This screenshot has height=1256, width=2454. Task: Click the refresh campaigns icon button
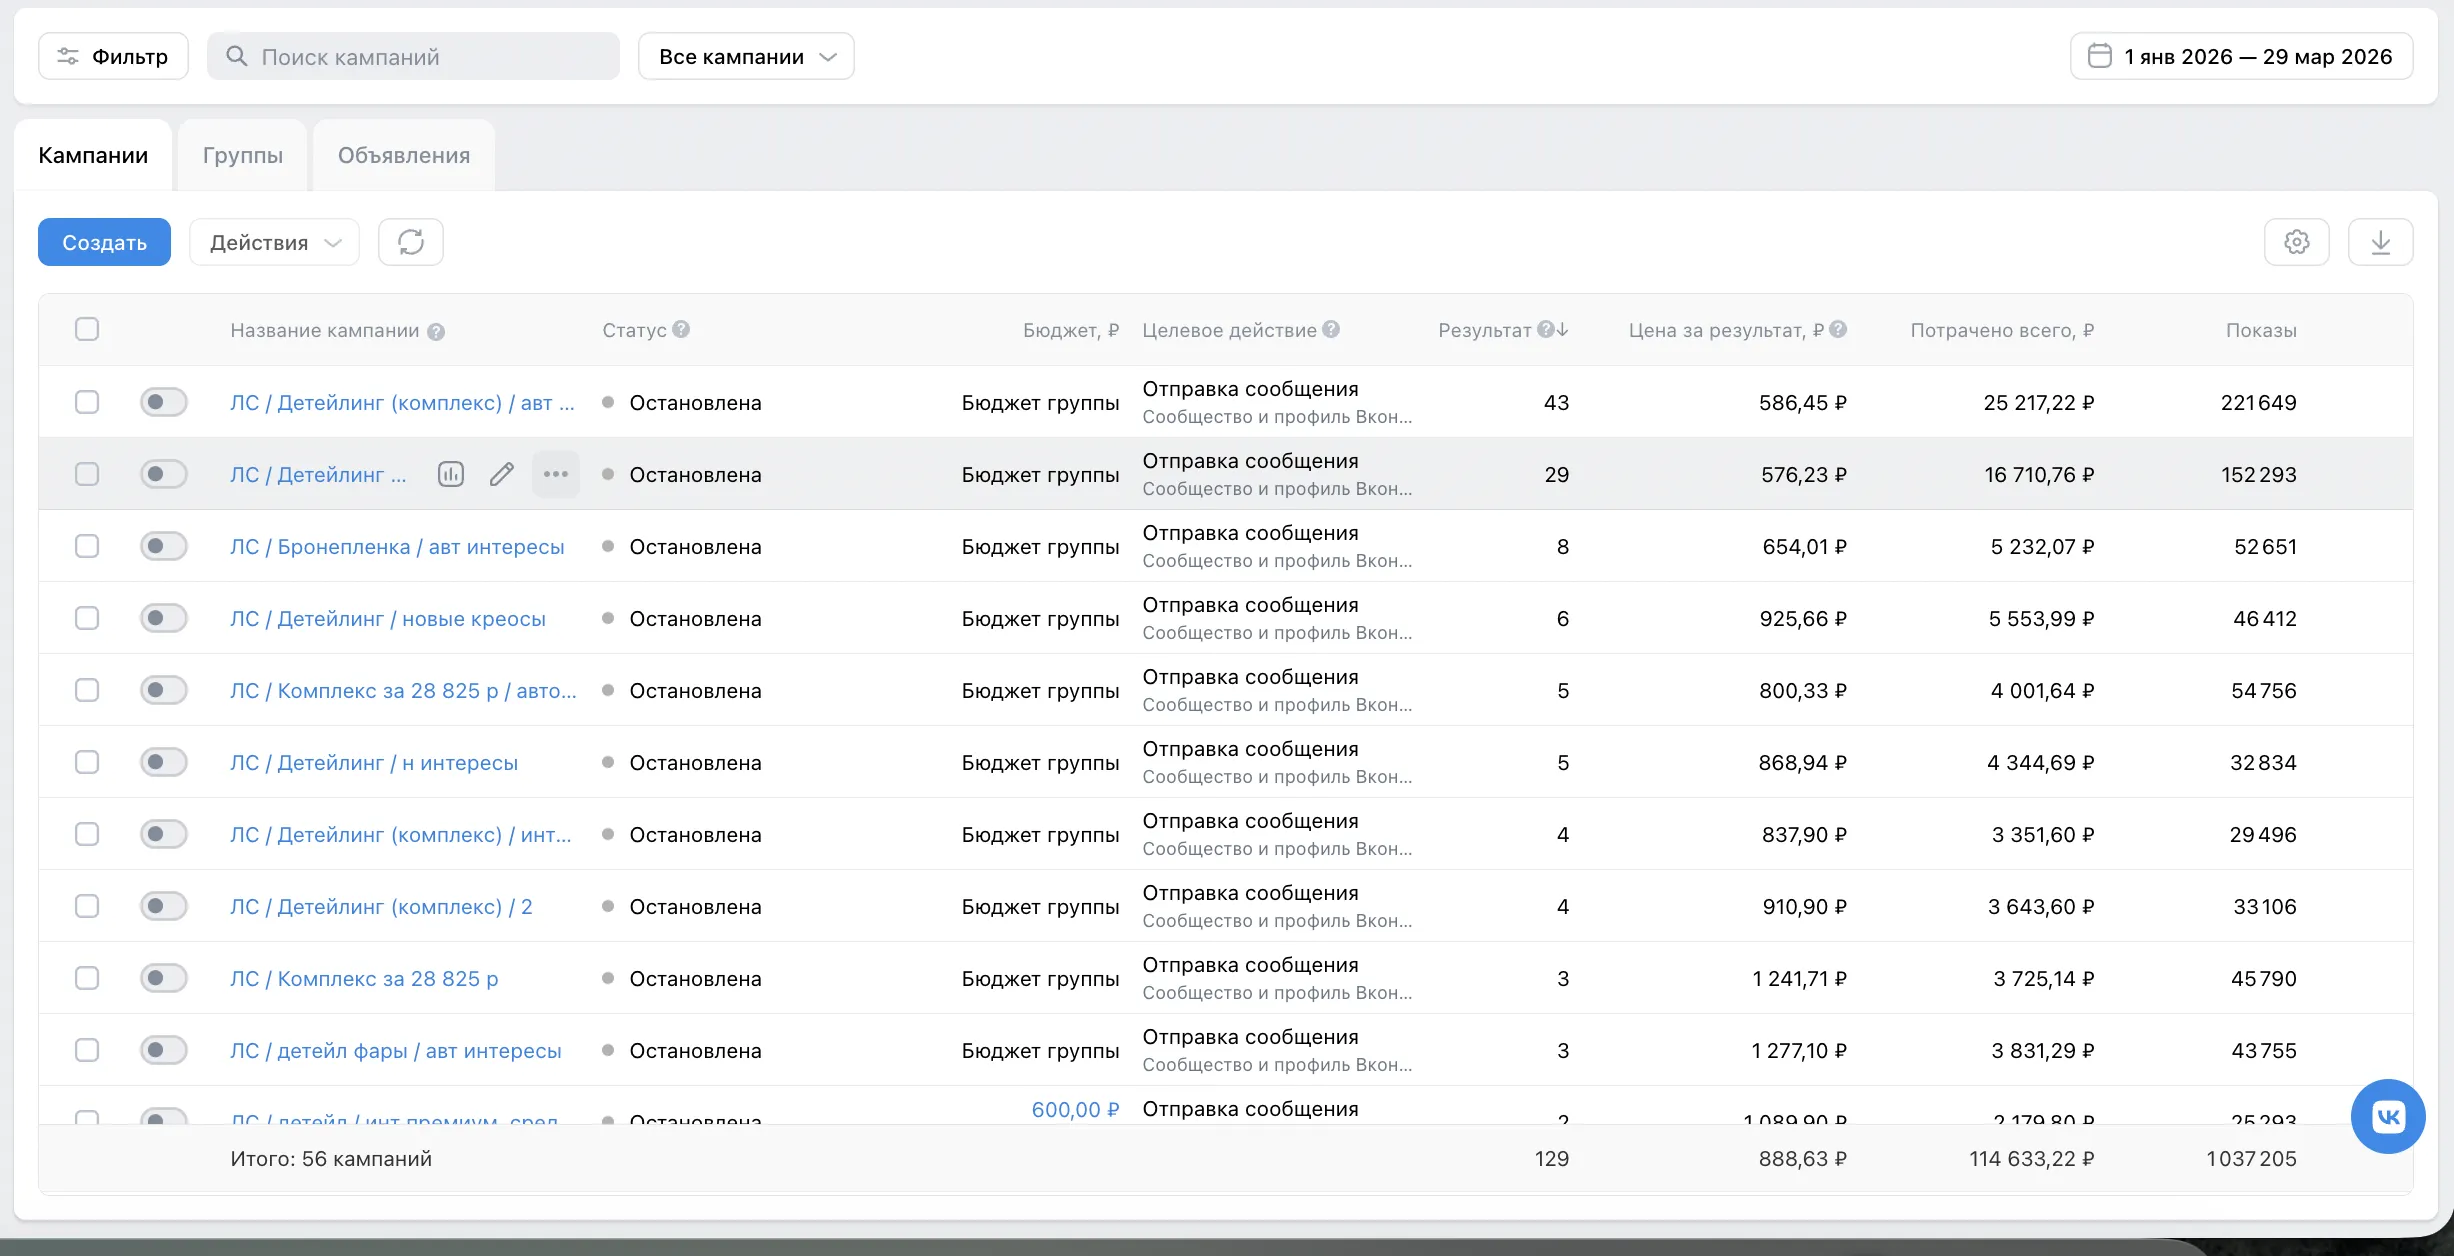[411, 242]
